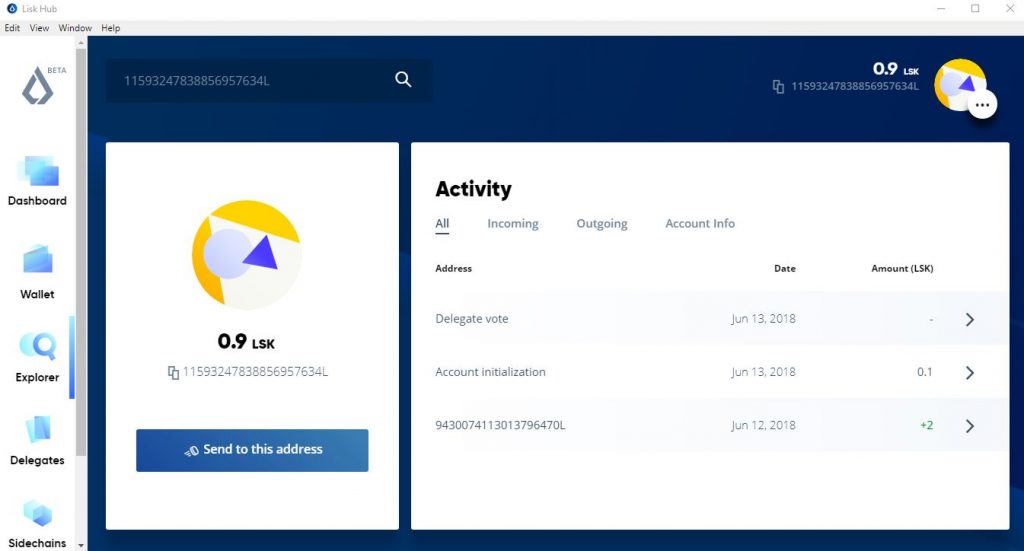
Task: Expand the Delegate vote transaction row
Action: pyautogui.click(x=970, y=319)
